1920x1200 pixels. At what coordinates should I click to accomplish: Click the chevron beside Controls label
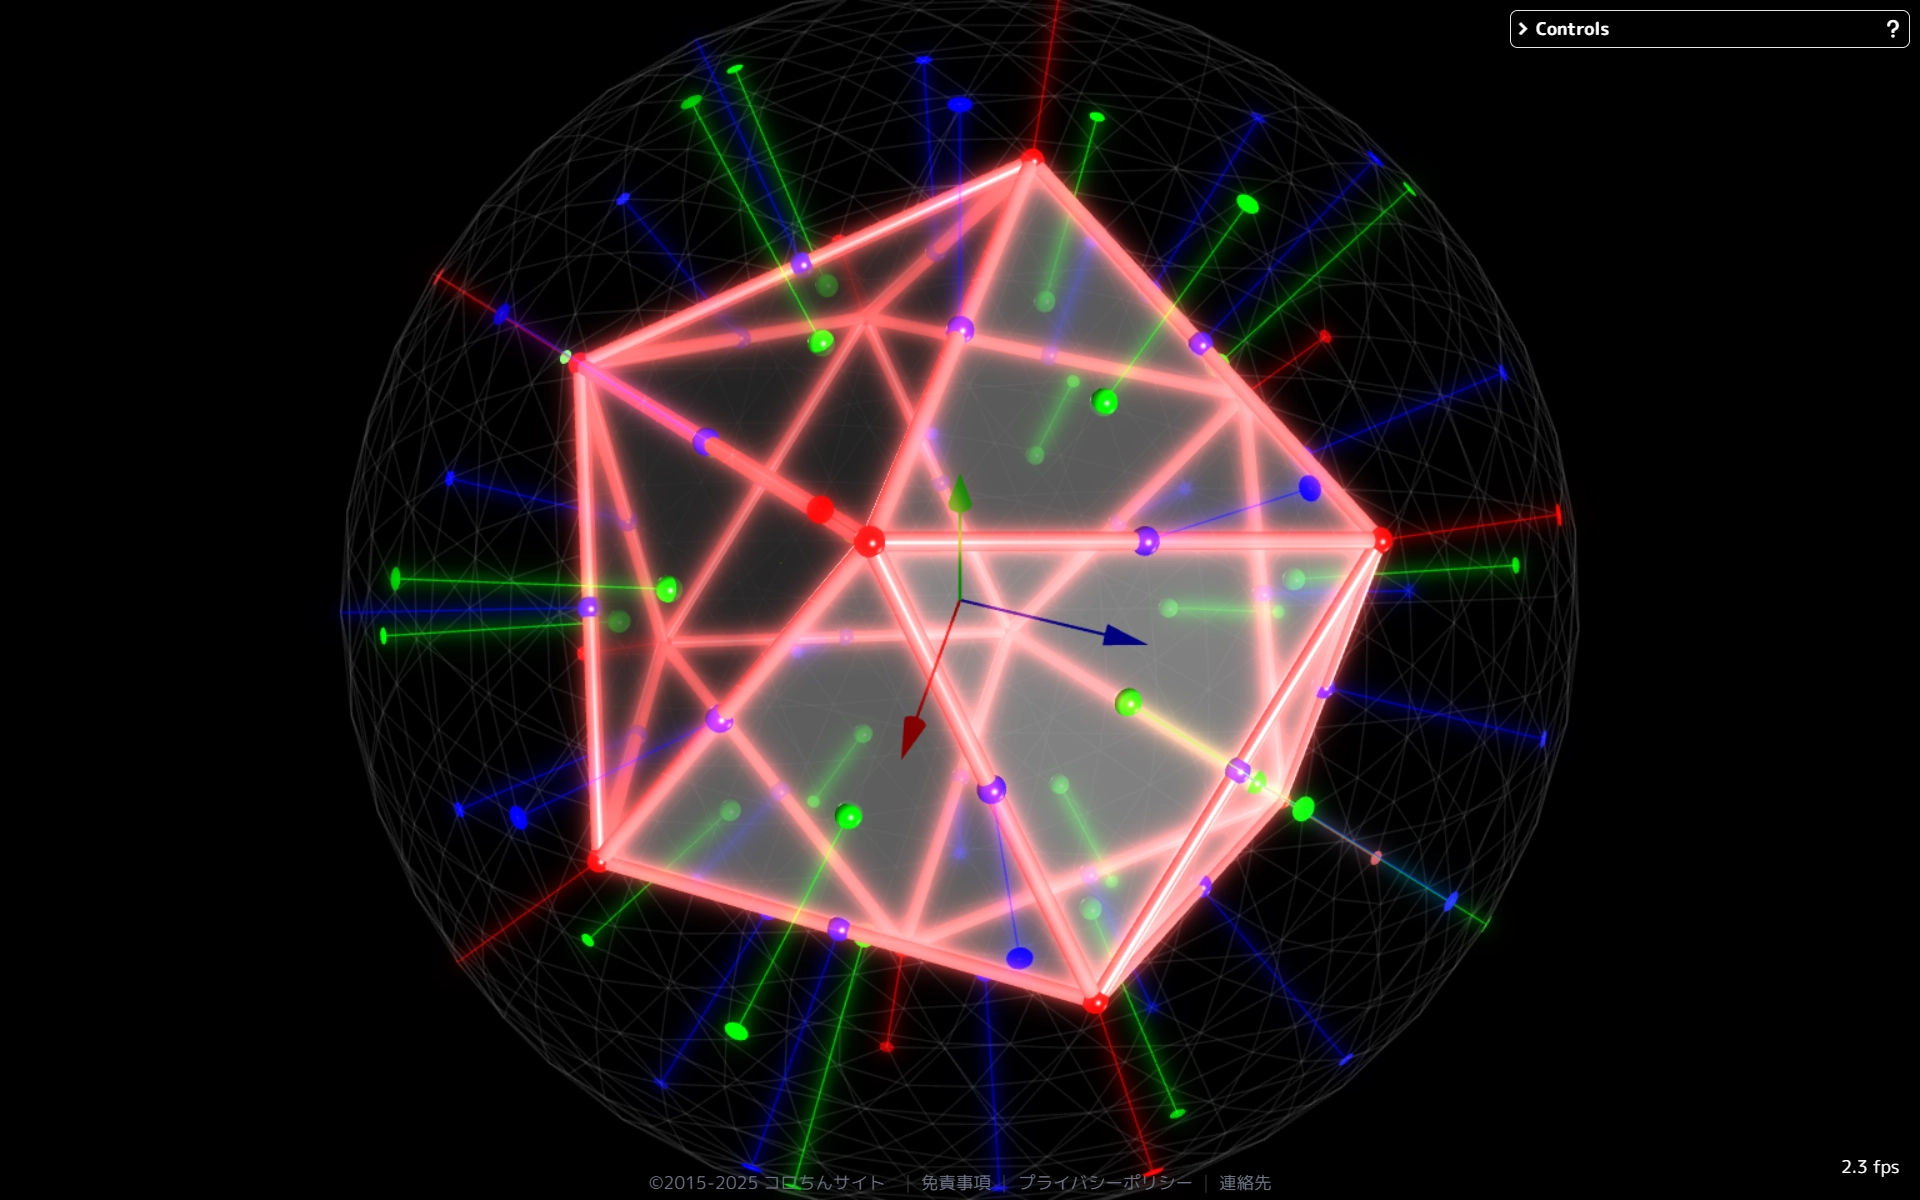pyautogui.click(x=1523, y=29)
